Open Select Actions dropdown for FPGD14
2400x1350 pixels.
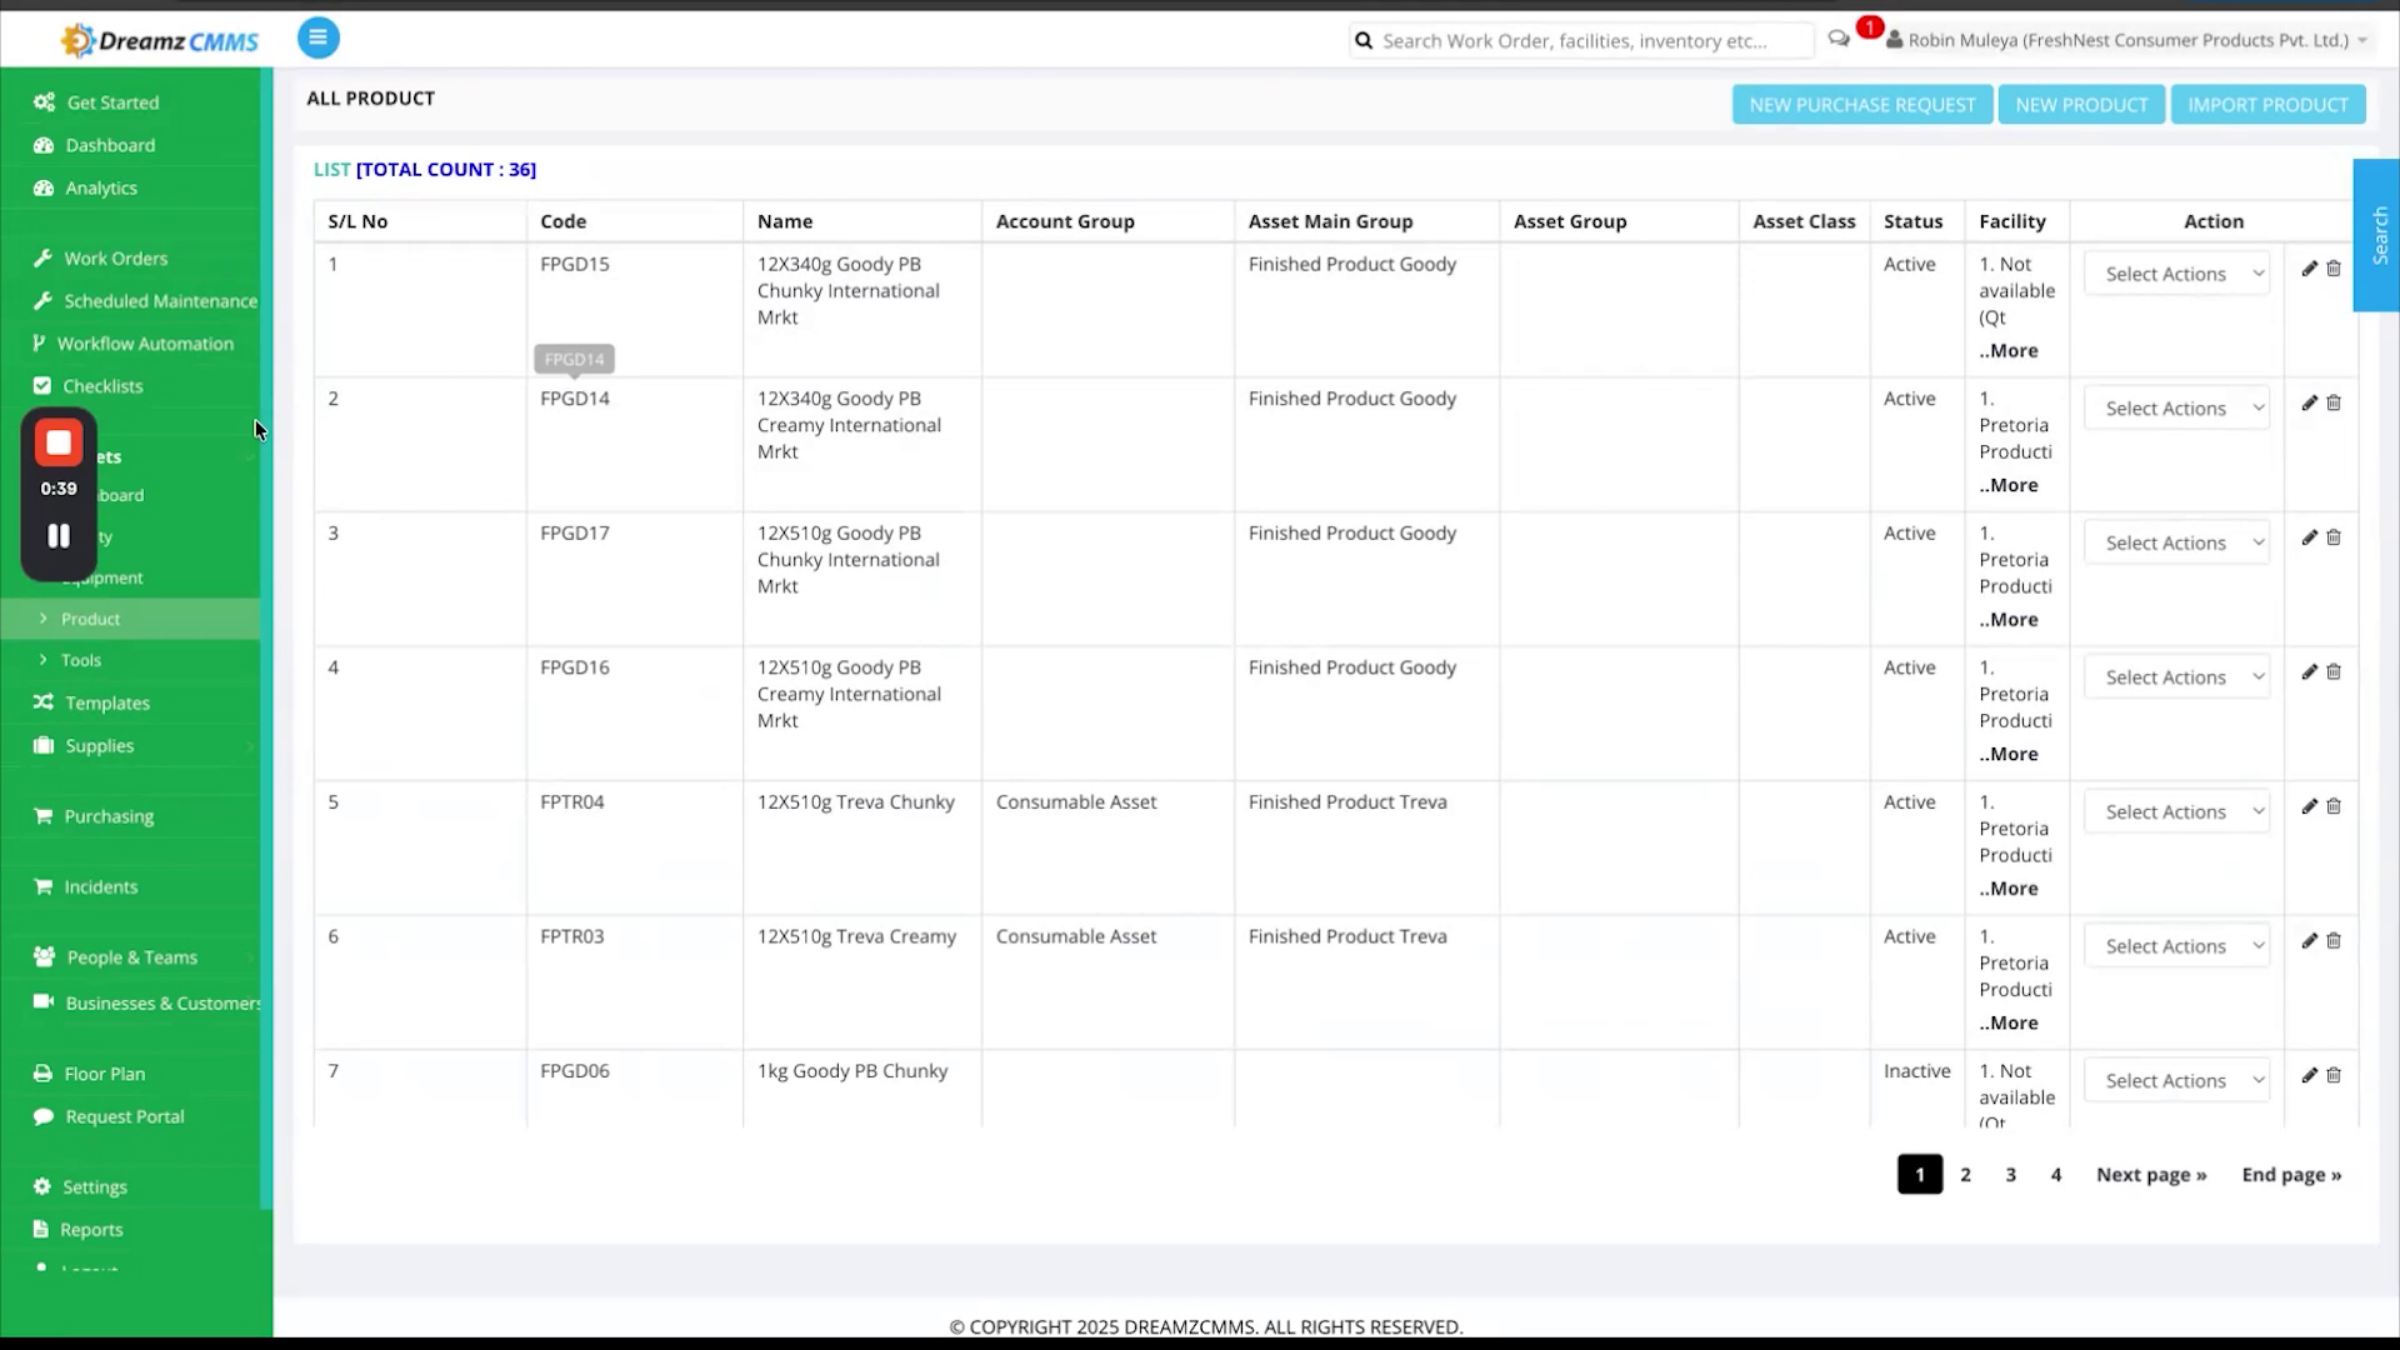coord(2177,408)
